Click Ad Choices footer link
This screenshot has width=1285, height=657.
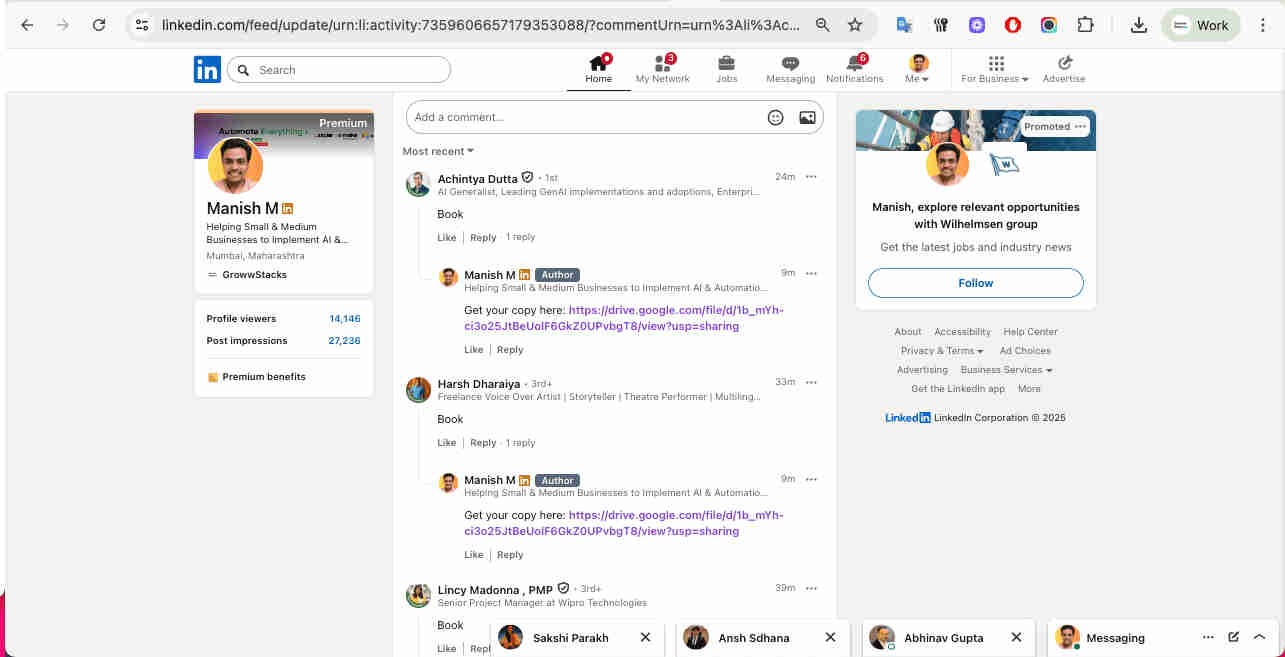pos(1025,351)
